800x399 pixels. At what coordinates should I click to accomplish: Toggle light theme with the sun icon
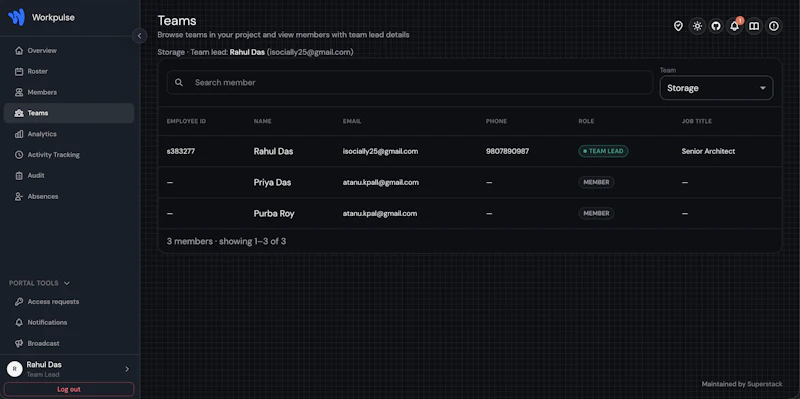[x=697, y=26]
